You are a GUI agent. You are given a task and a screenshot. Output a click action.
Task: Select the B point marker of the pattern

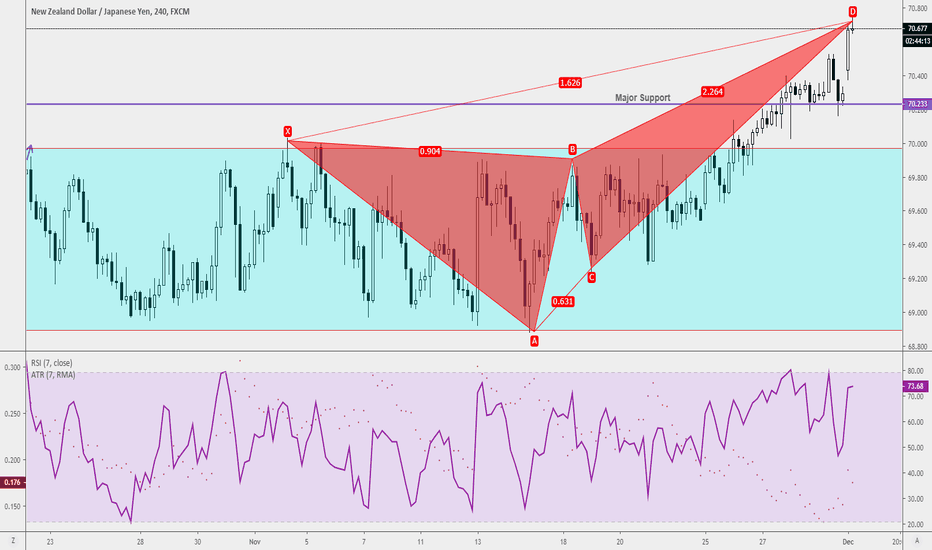[573, 150]
